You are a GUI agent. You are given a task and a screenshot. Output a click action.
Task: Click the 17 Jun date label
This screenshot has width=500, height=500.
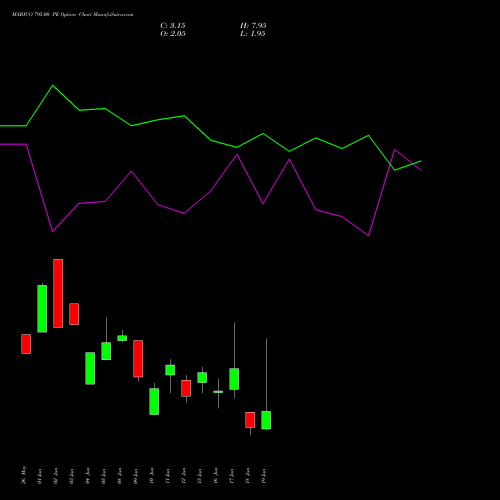(x=232, y=476)
